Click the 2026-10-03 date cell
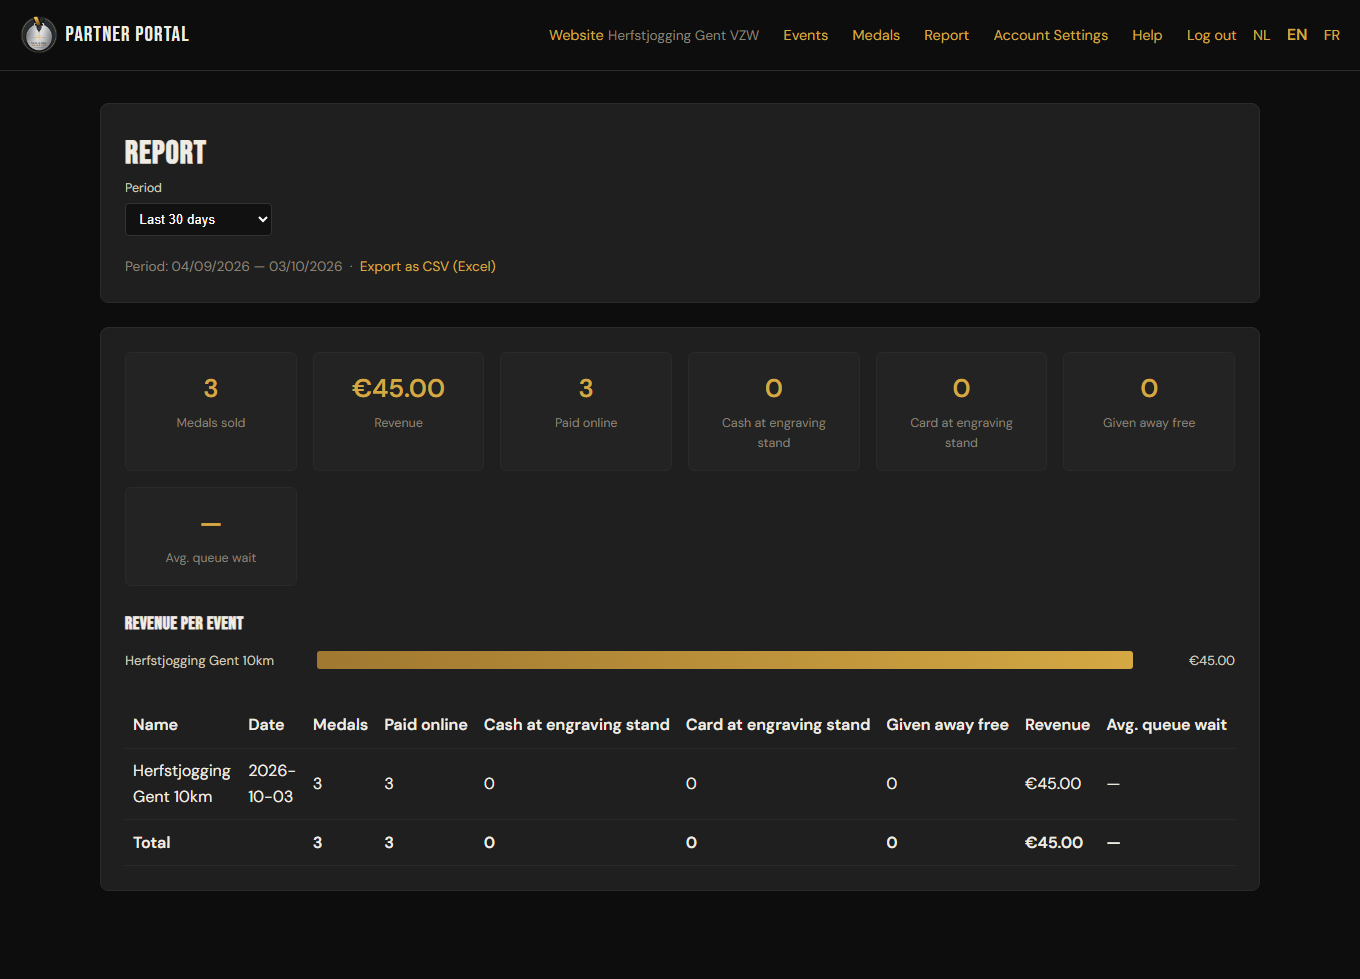The image size is (1360, 979). [272, 784]
